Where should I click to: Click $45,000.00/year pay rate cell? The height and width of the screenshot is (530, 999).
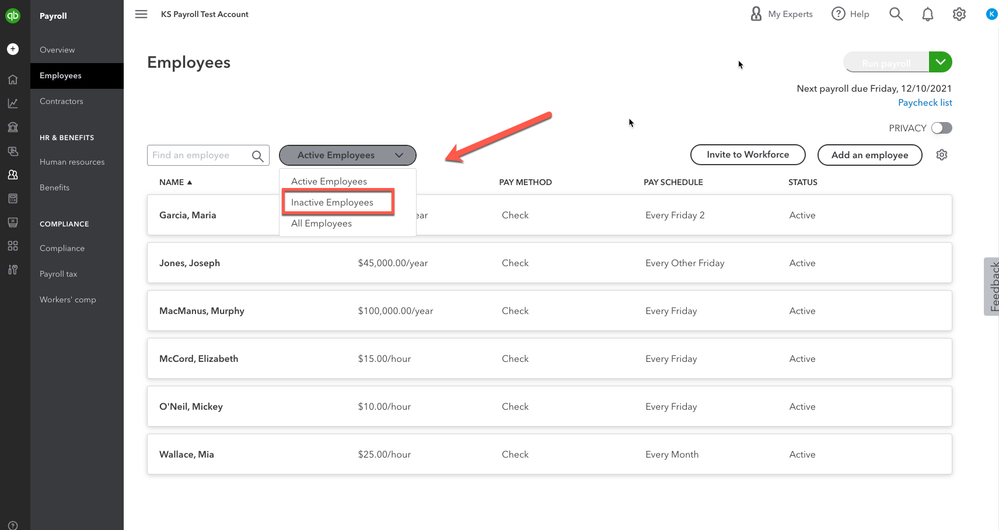392,263
